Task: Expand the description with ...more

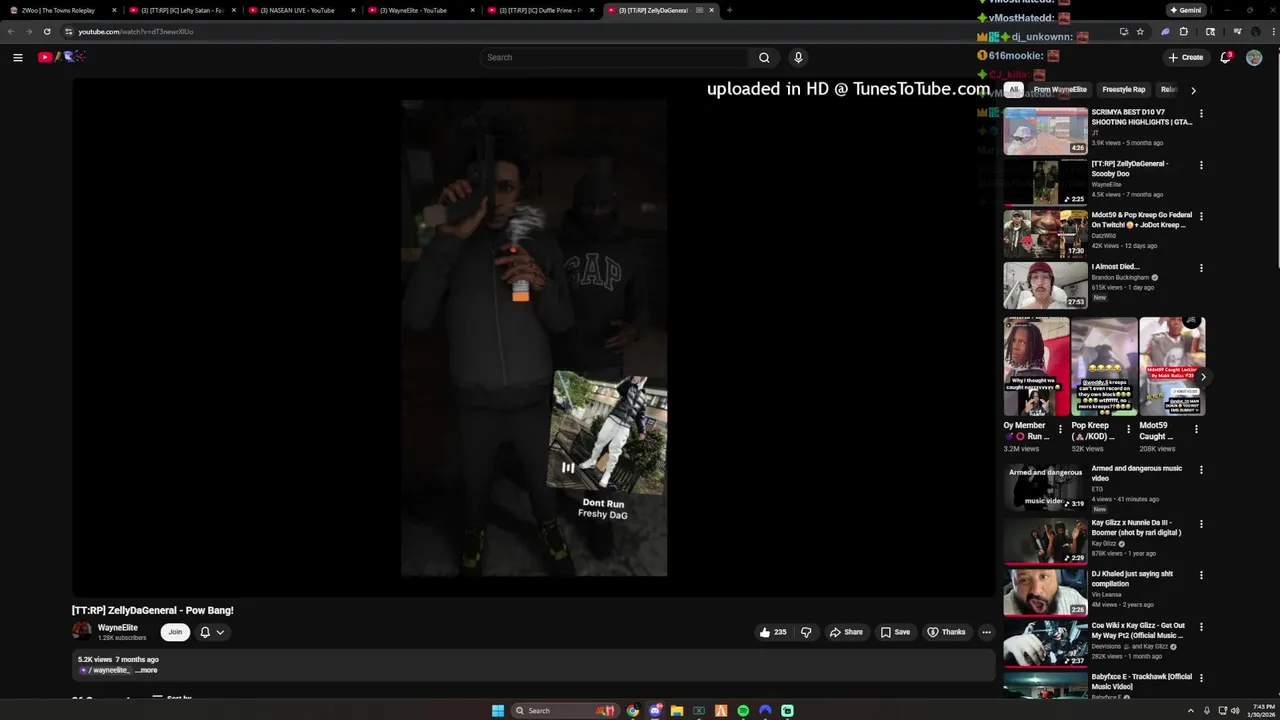Action: click(x=146, y=670)
